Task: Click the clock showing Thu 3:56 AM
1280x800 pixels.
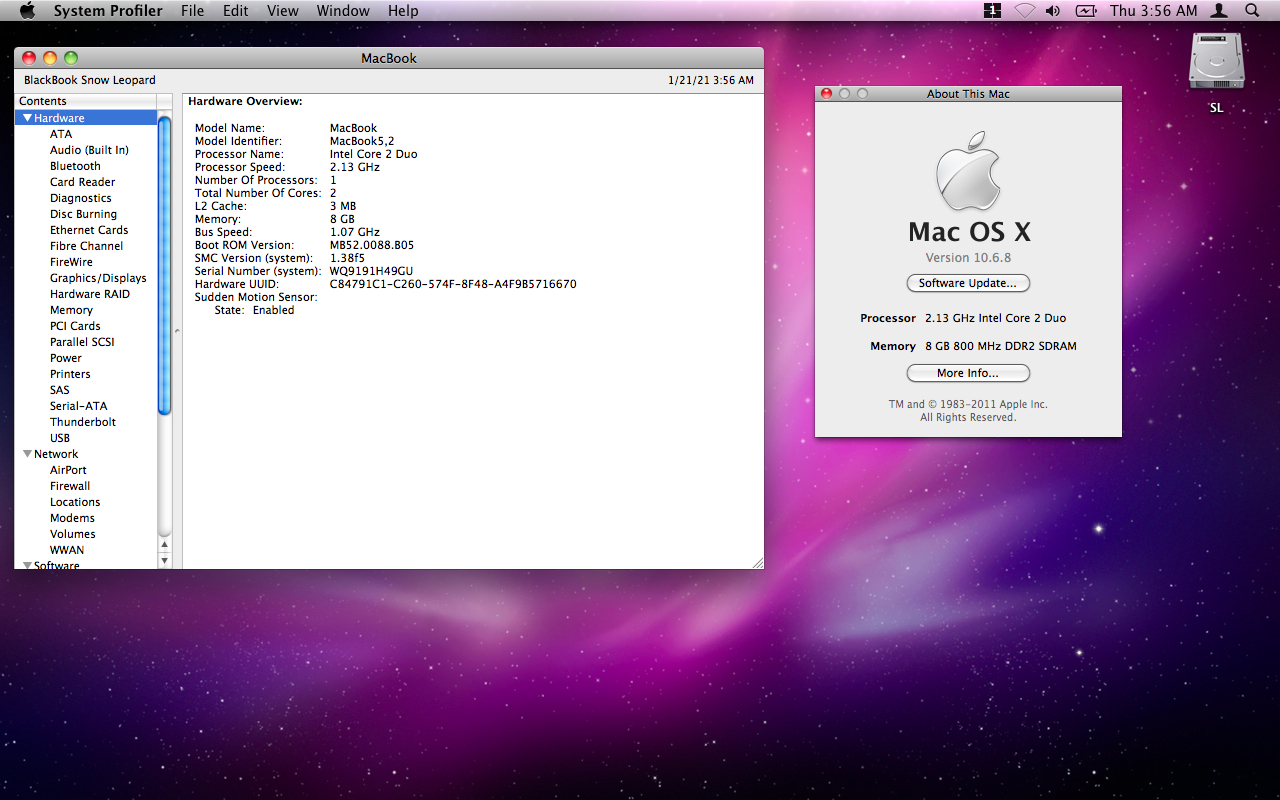Action: (1153, 10)
